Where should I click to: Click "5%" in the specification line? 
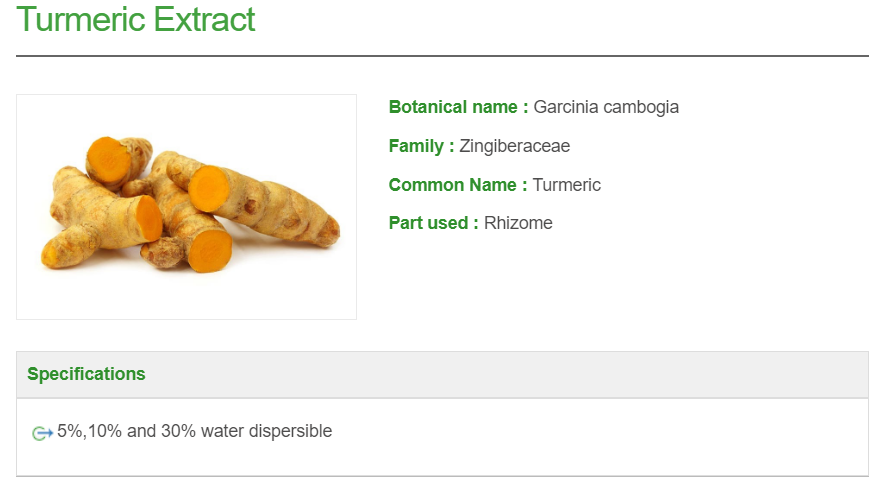pyautogui.click(x=70, y=431)
